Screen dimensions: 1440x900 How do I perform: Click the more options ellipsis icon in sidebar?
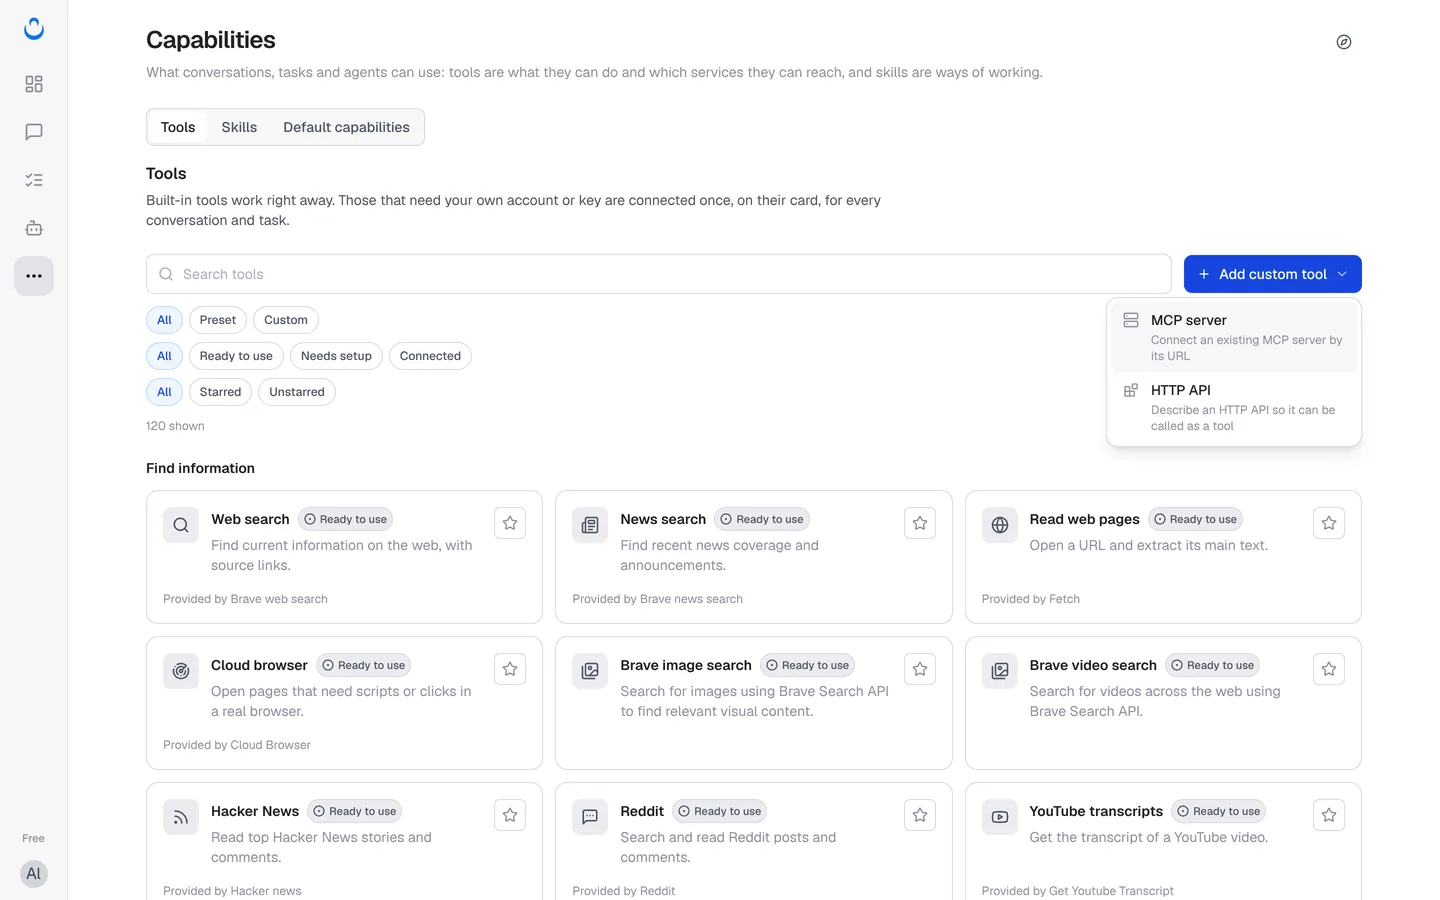[x=34, y=276]
